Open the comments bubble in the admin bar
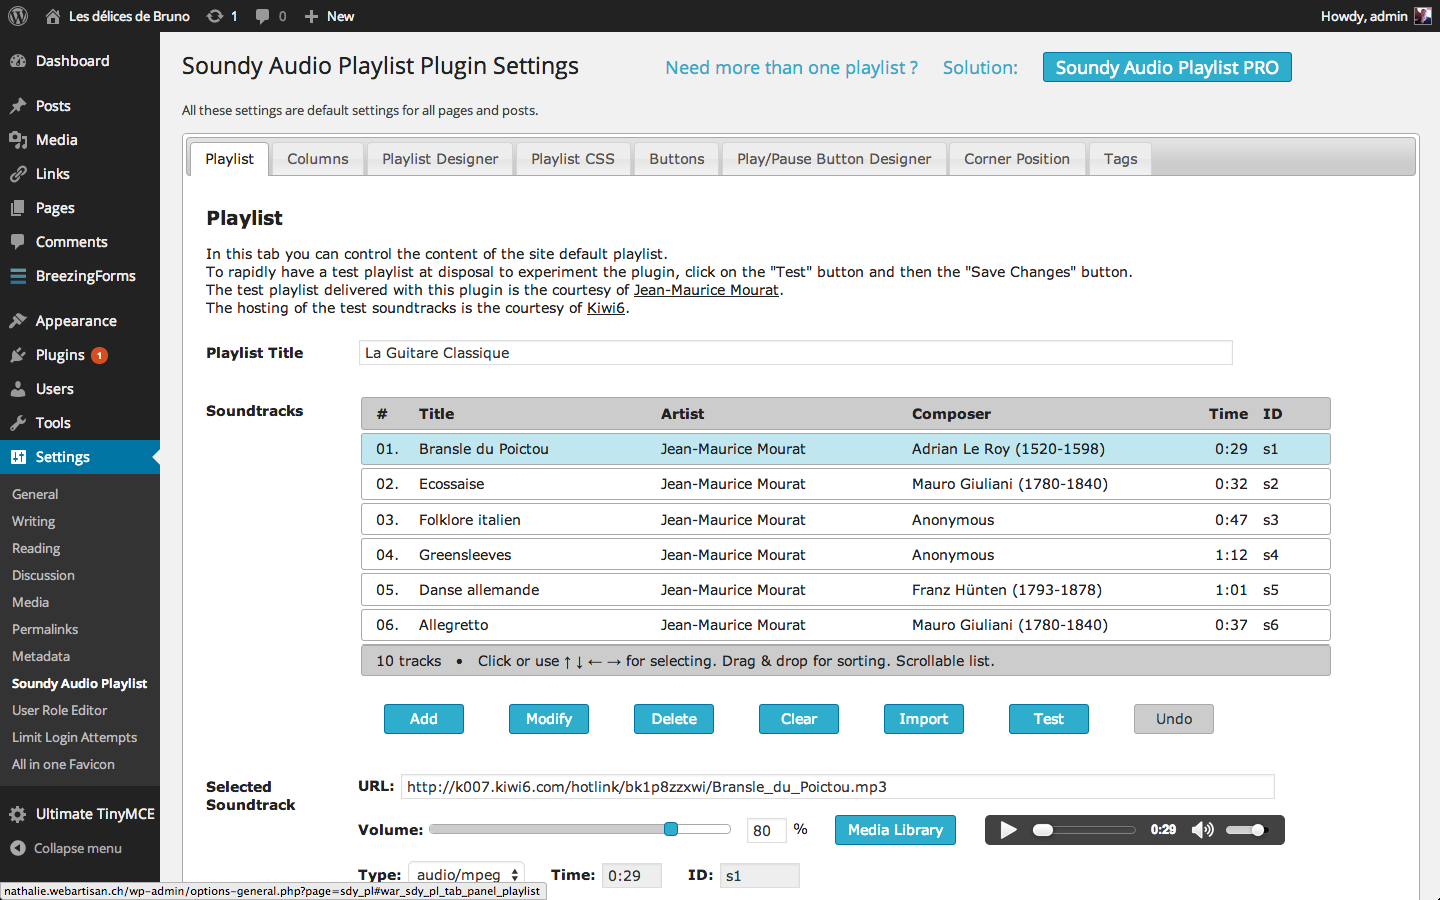 [x=270, y=16]
